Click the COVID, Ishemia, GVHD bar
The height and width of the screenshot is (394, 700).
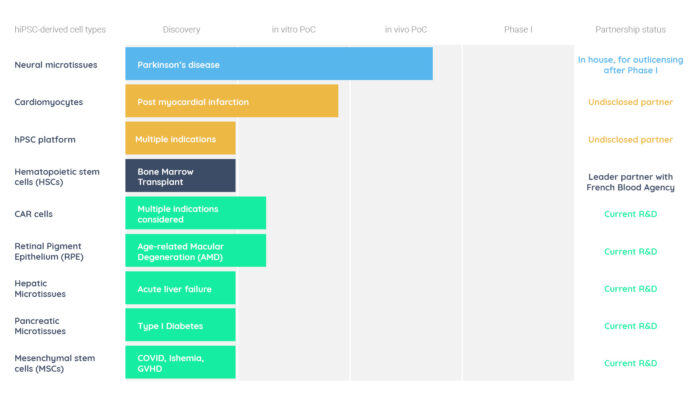(180, 363)
